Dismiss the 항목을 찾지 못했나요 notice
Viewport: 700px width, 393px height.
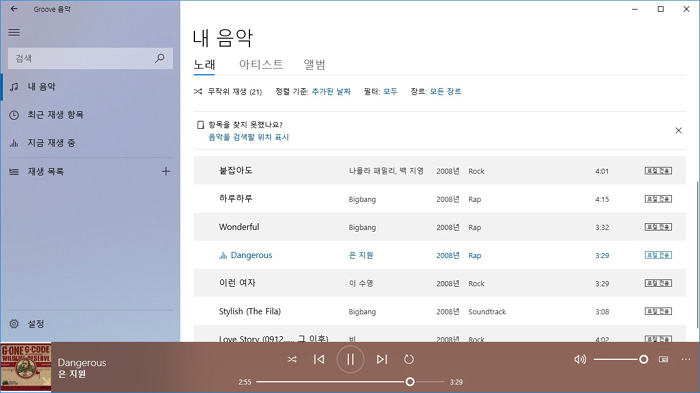(x=679, y=130)
